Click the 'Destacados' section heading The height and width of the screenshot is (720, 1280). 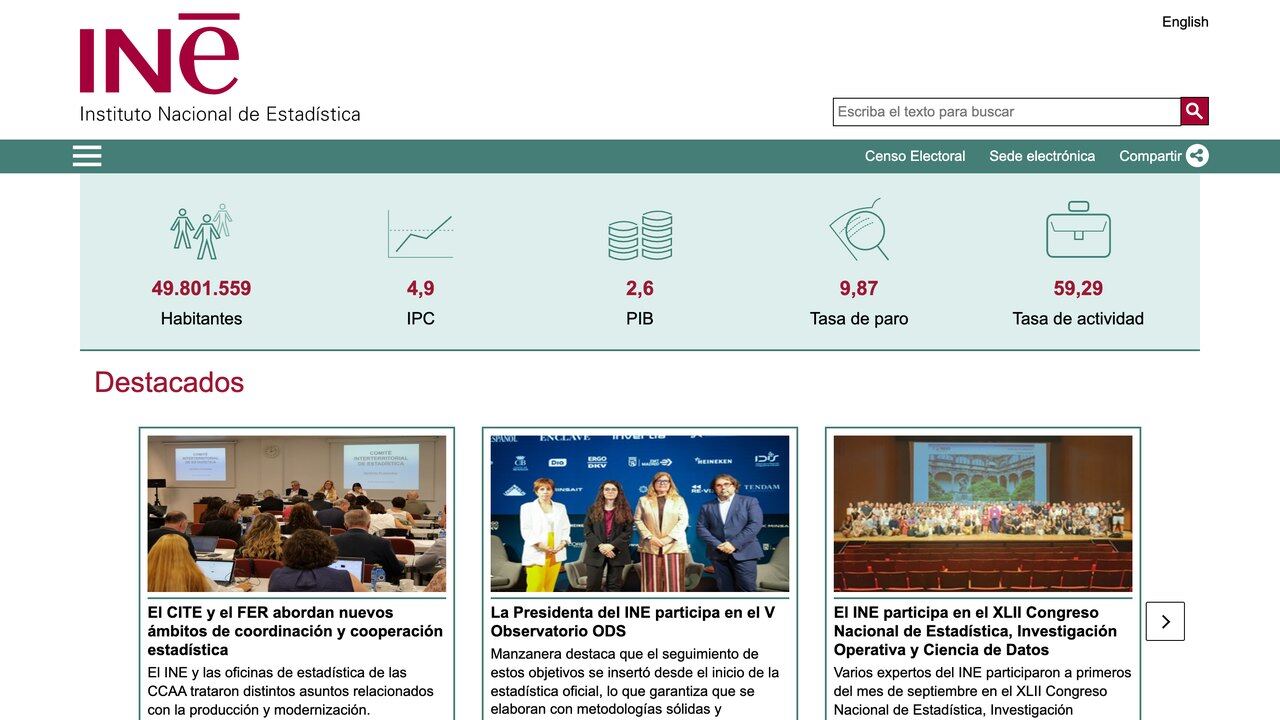(x=169, y=383)
